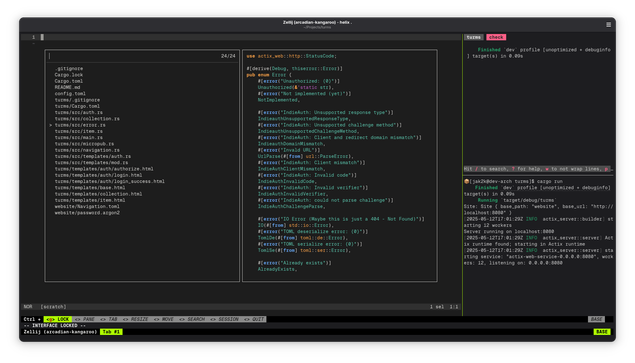Select the 'turms' label in the bacon pane

click(473, 37)
